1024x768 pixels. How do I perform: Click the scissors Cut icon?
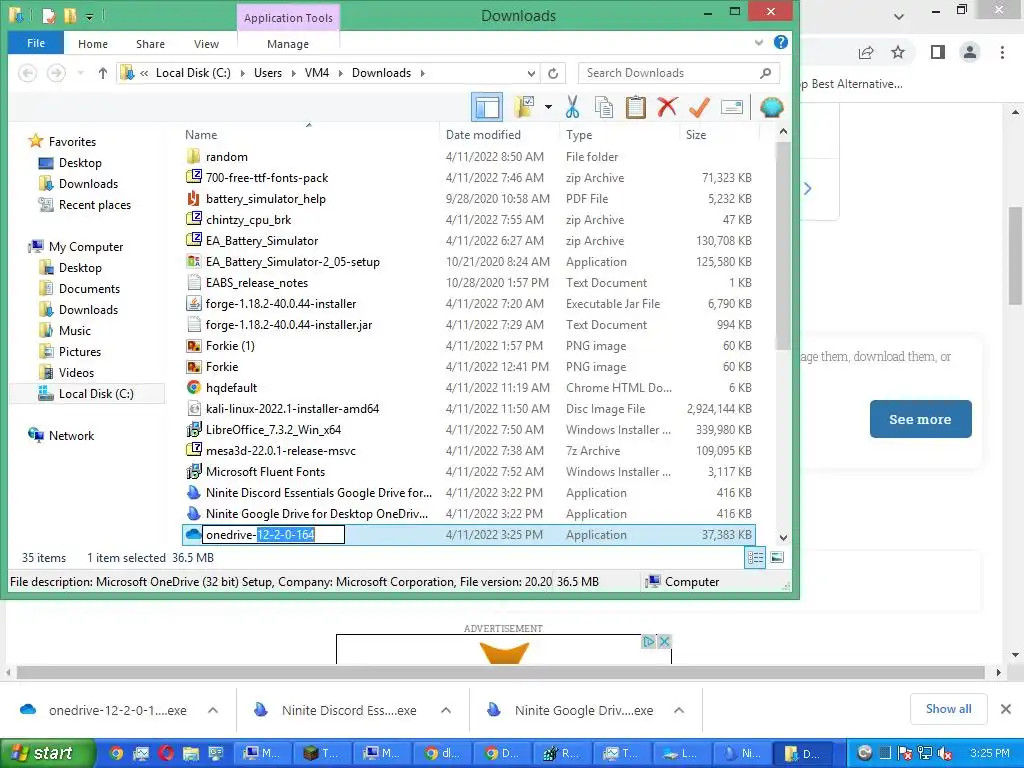573,107
